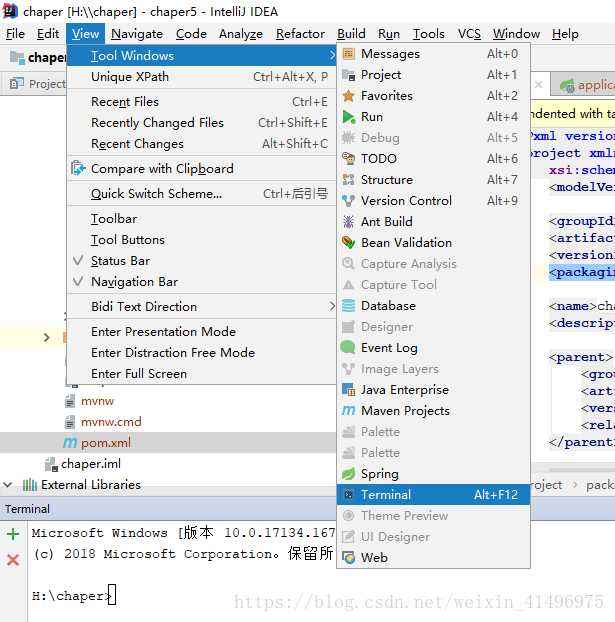Click the UI Designer entry
This screenshot has width=615, height=622.
(x=433, y=537)
